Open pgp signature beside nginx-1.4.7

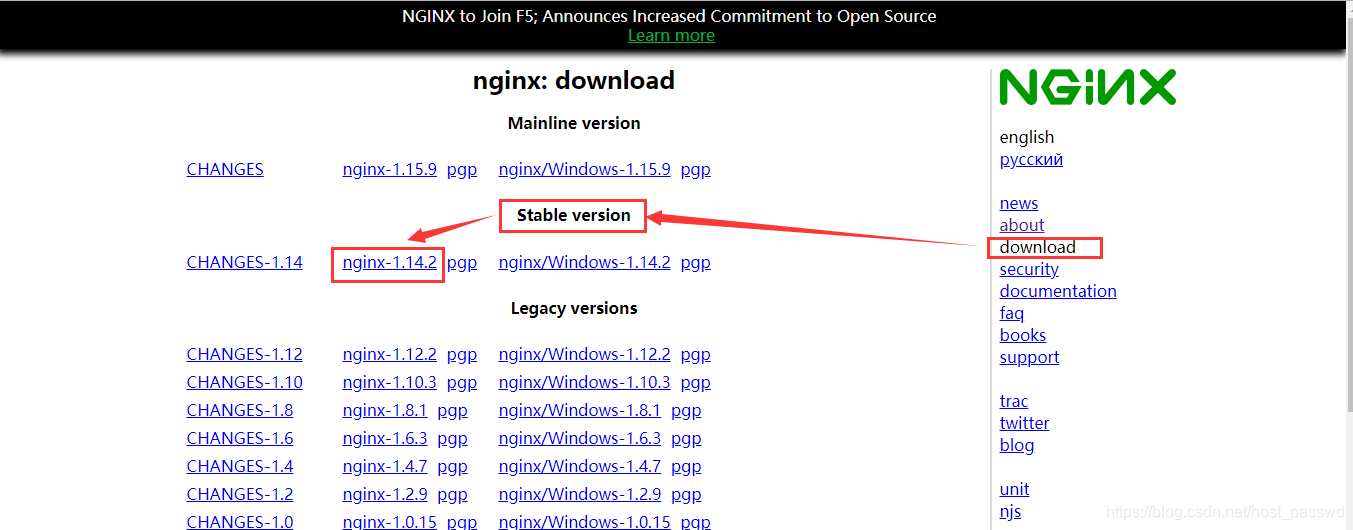(x=453, y=467)
